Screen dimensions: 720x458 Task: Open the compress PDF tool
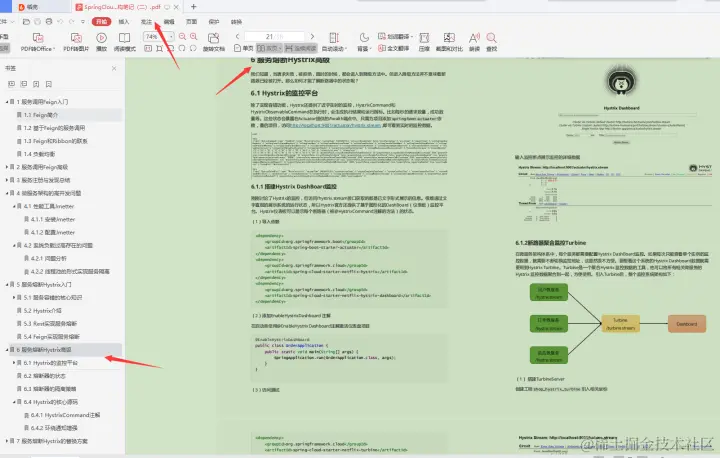click(x=424, y=42)
